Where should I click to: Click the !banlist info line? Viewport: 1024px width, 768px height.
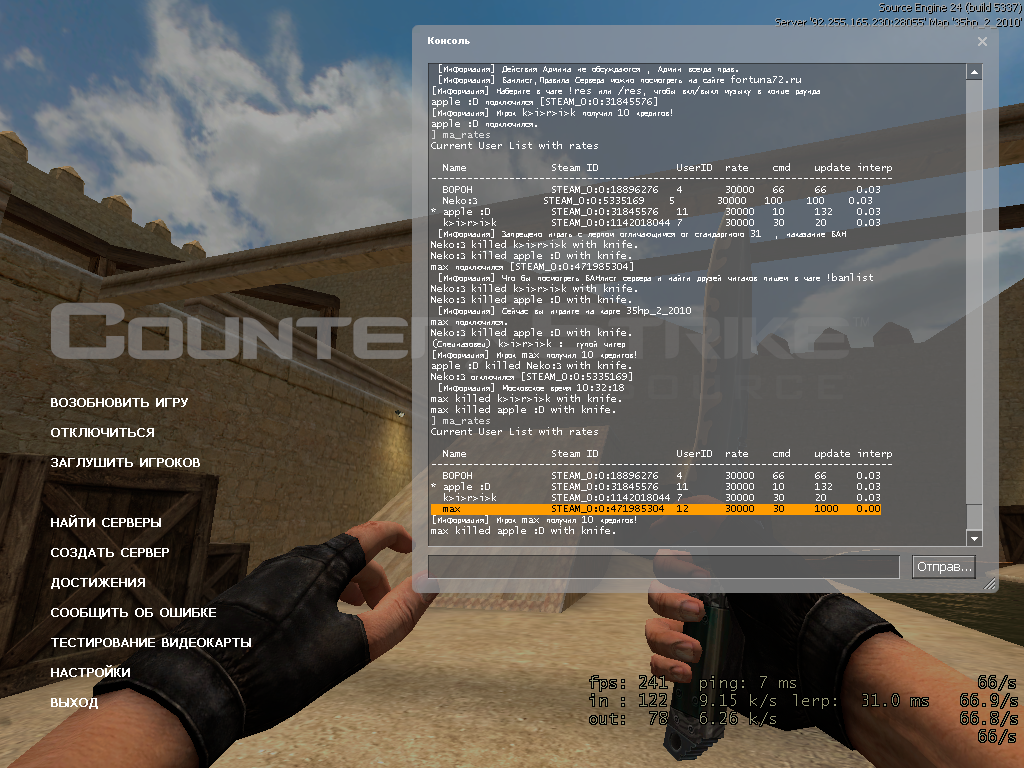[655, 278]
